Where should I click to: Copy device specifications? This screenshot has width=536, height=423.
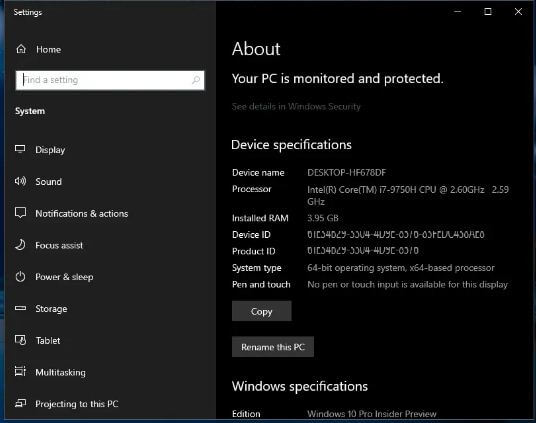(262, 311)
